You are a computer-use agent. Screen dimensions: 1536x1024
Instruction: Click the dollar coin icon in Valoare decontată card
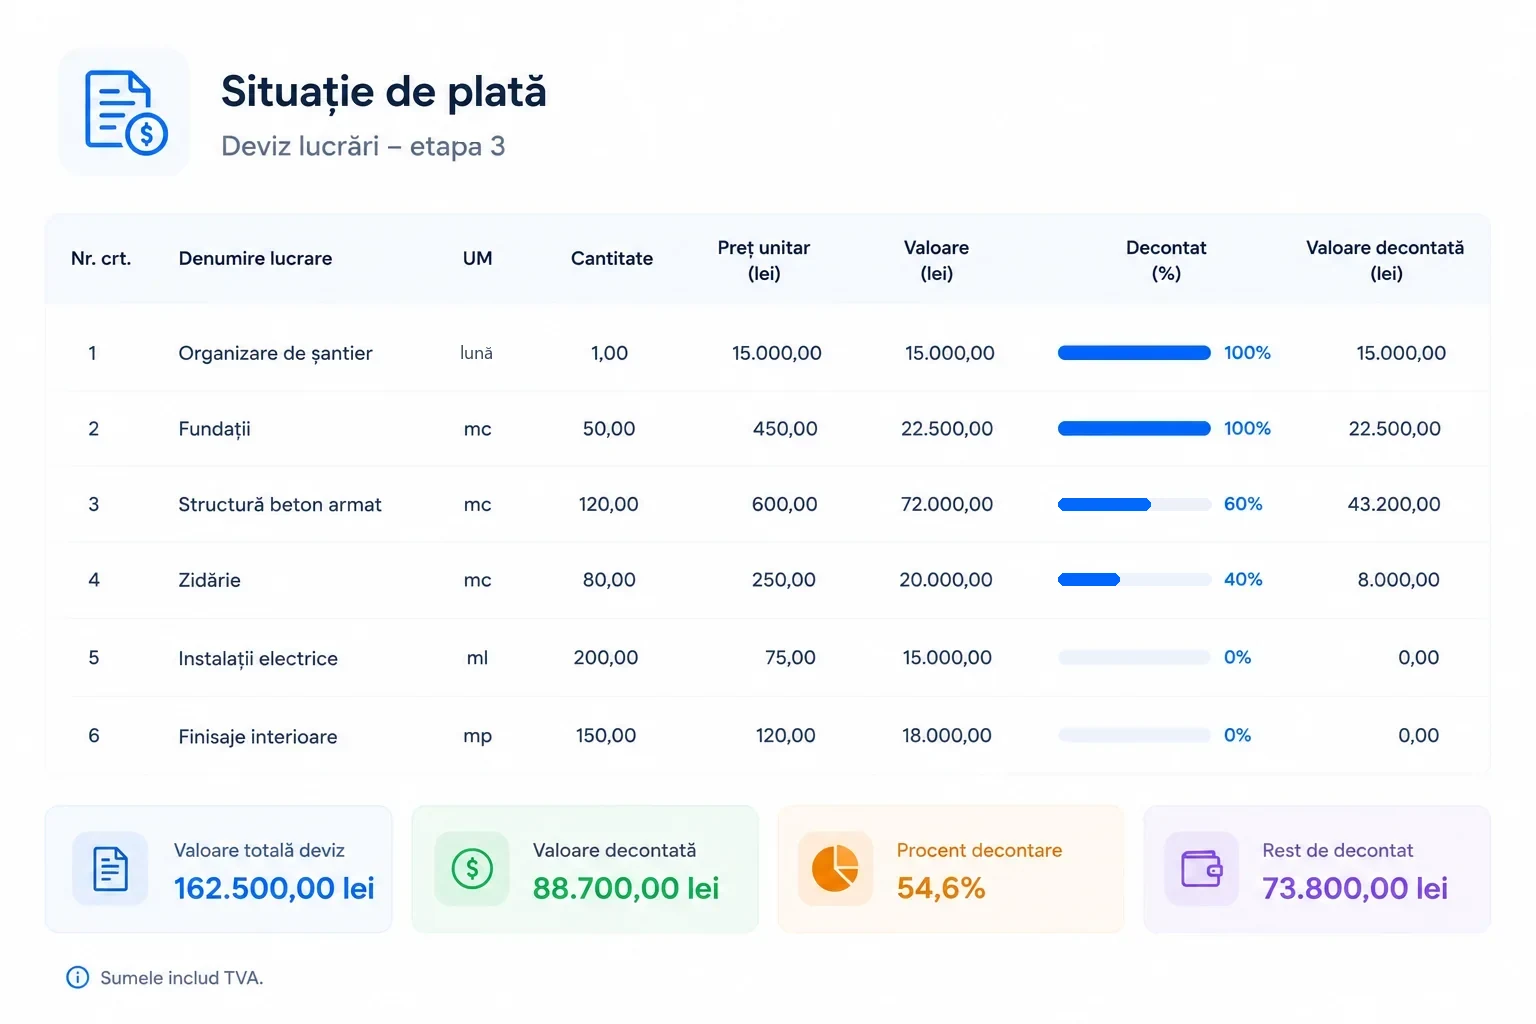pyautogui.click(x=472, y=868)
